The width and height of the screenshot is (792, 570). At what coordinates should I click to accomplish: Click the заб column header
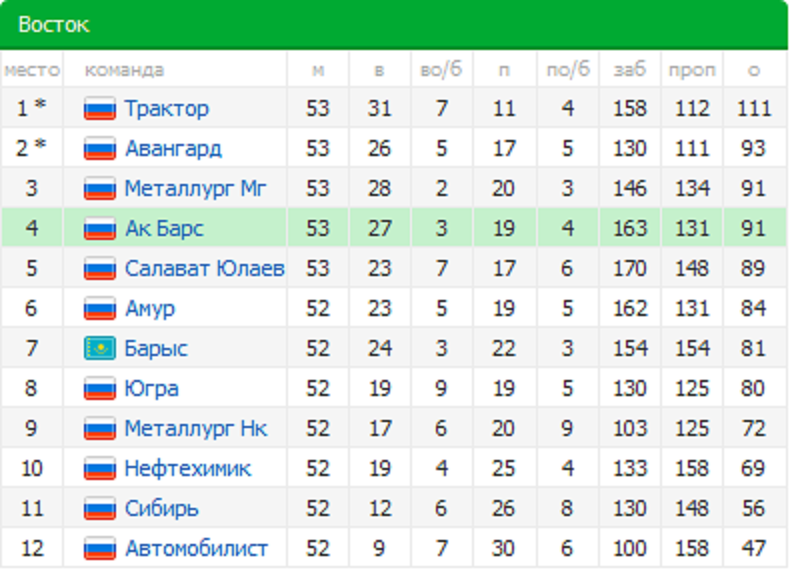[x=630, y=70]
